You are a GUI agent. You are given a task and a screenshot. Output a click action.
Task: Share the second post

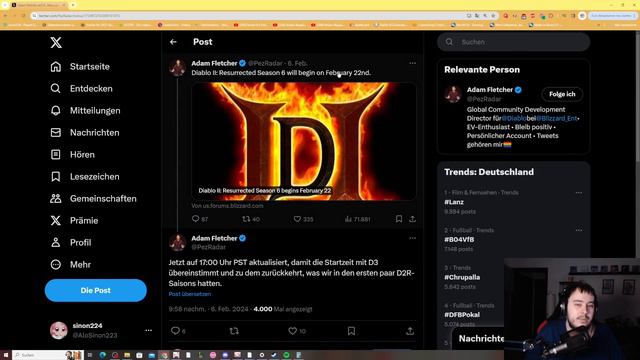click(410, 331)
